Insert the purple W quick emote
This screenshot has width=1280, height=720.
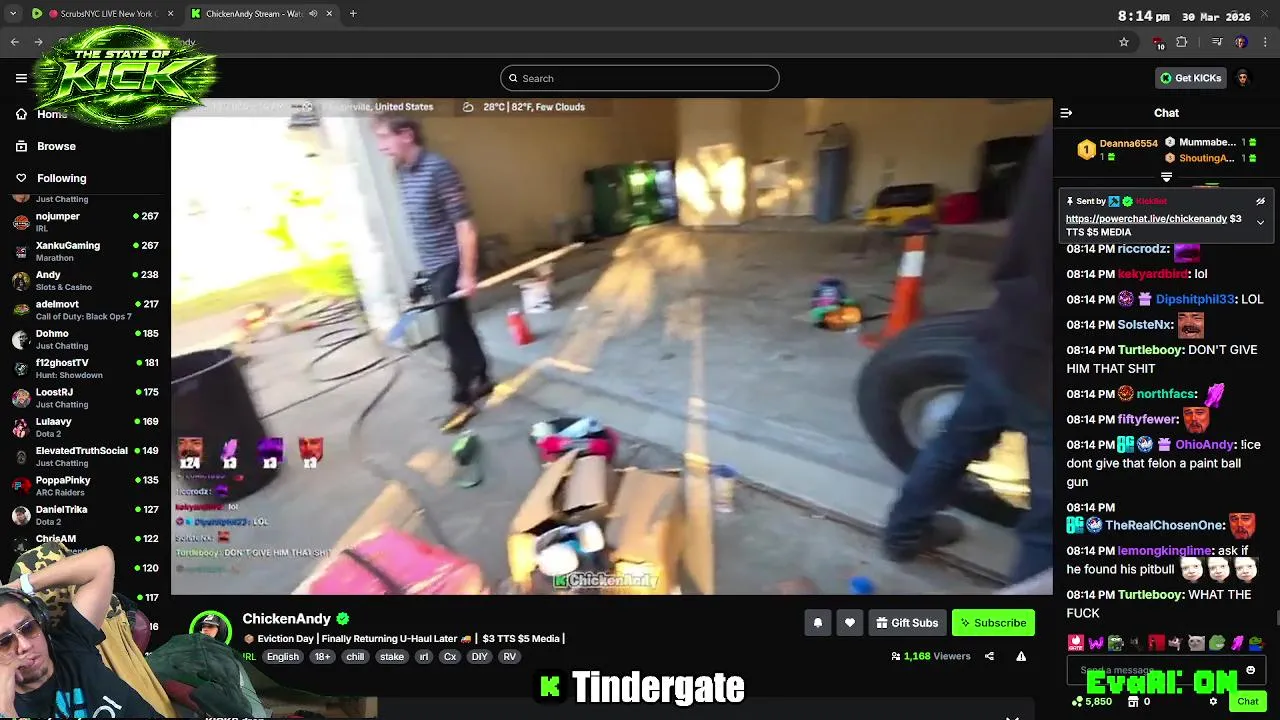point(1095,643)
